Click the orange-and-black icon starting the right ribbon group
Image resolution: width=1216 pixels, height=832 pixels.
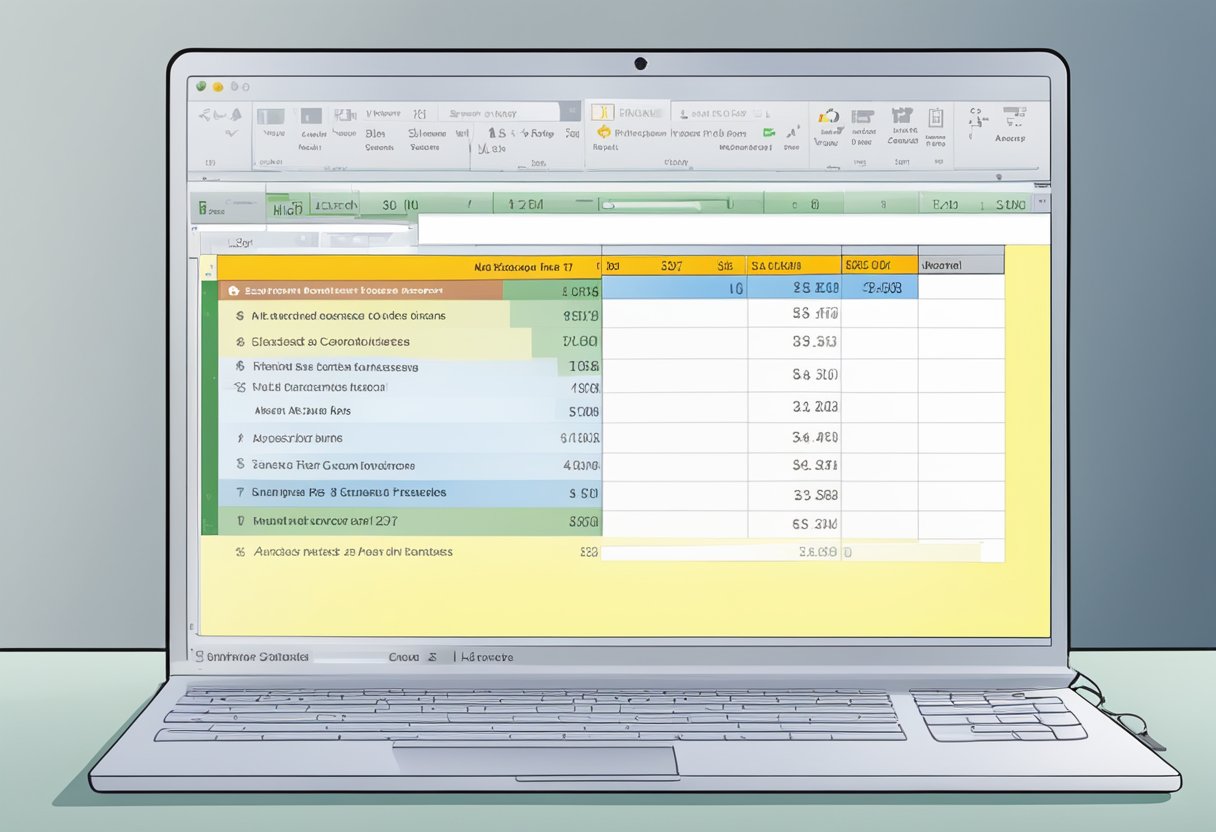[827, 116]
